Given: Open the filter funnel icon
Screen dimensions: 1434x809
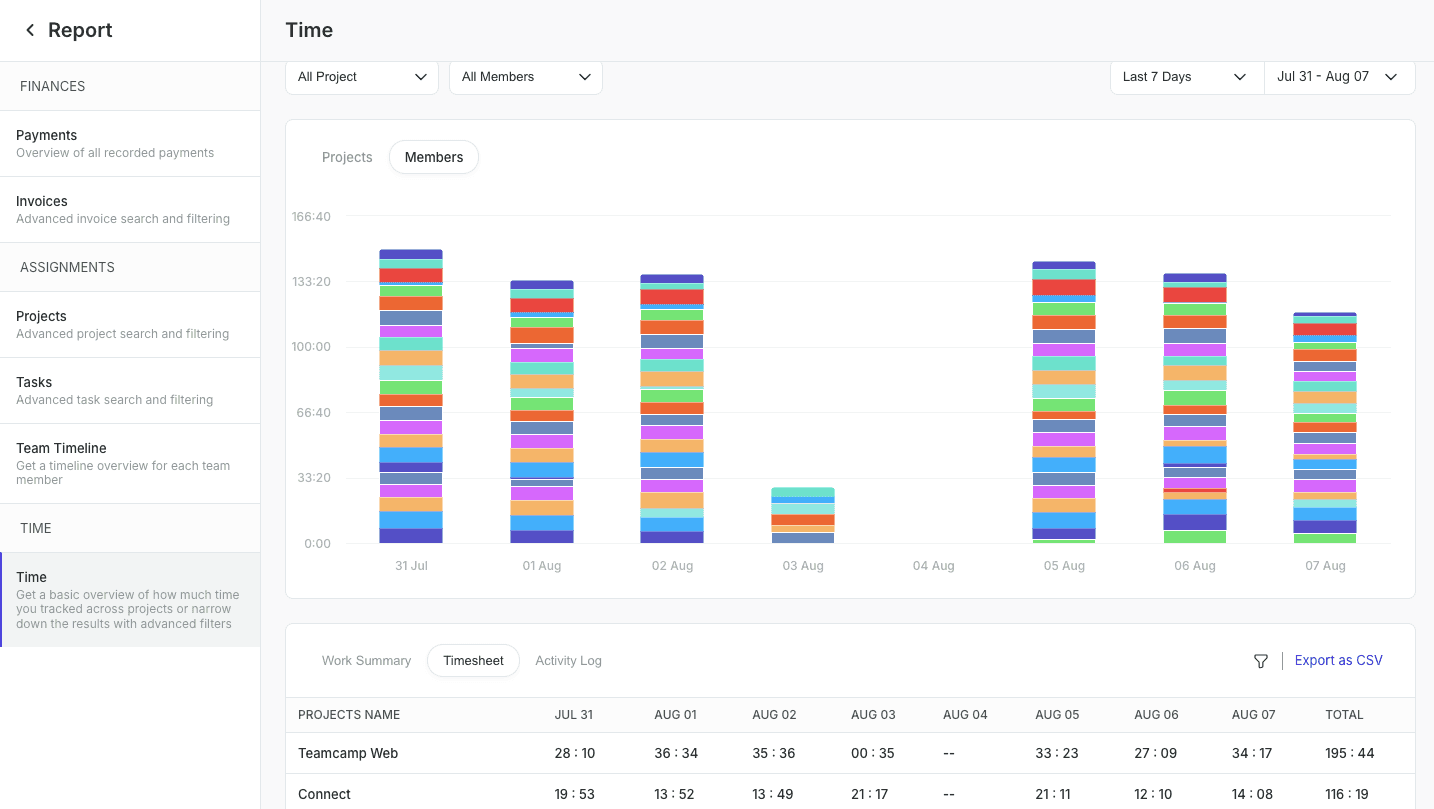Looking at the screenshot, I should [1261, 661].
